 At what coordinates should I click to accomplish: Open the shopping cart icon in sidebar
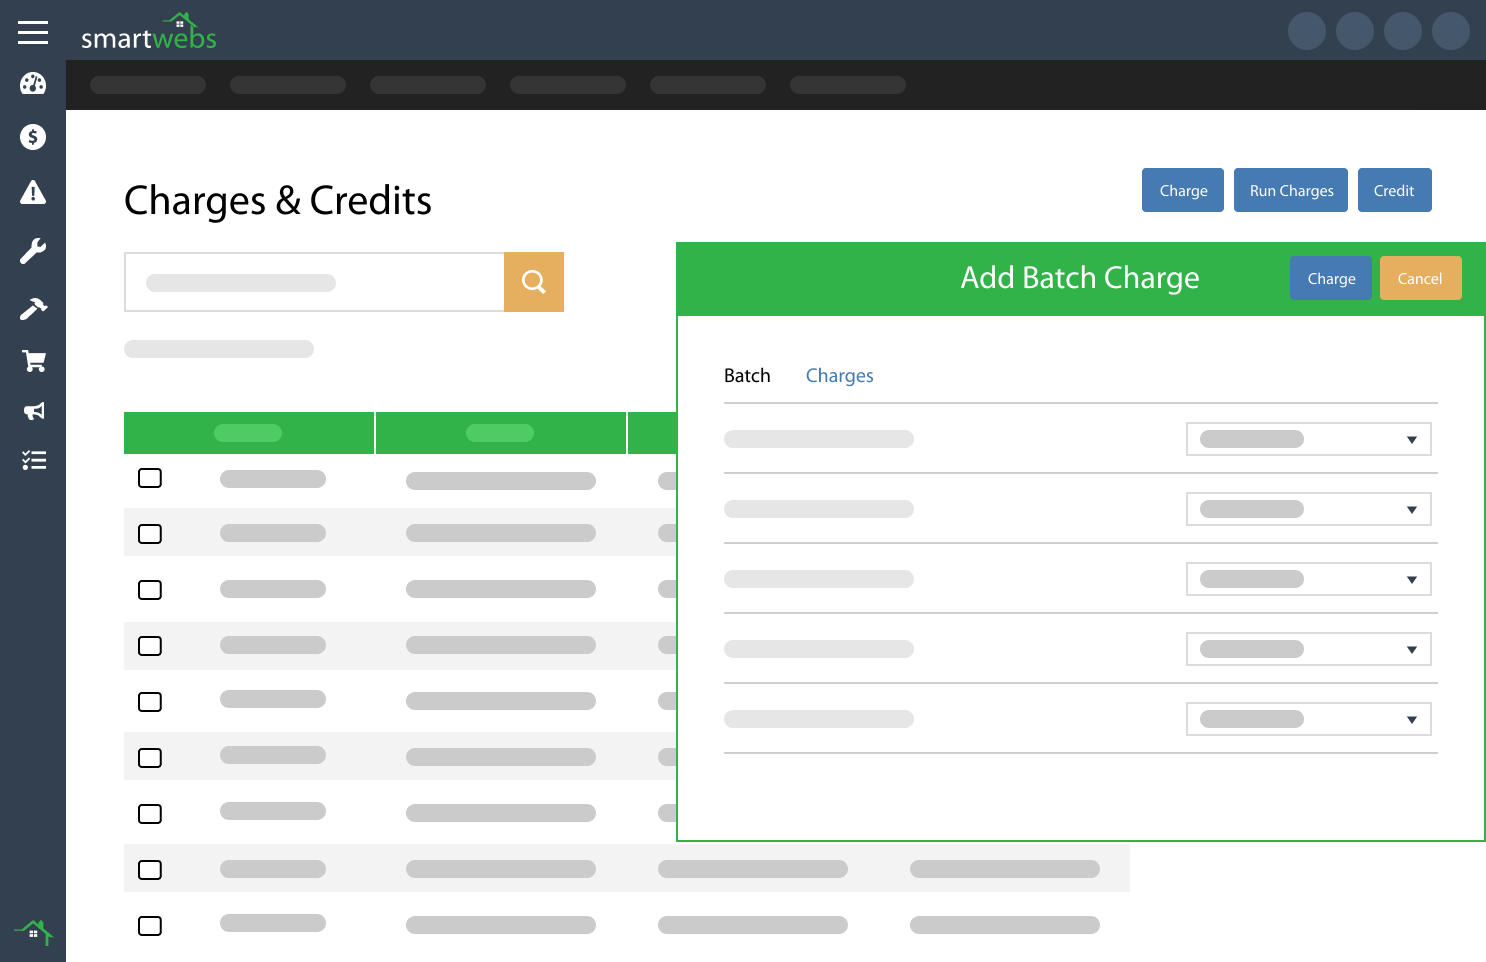tap(33, 360)
